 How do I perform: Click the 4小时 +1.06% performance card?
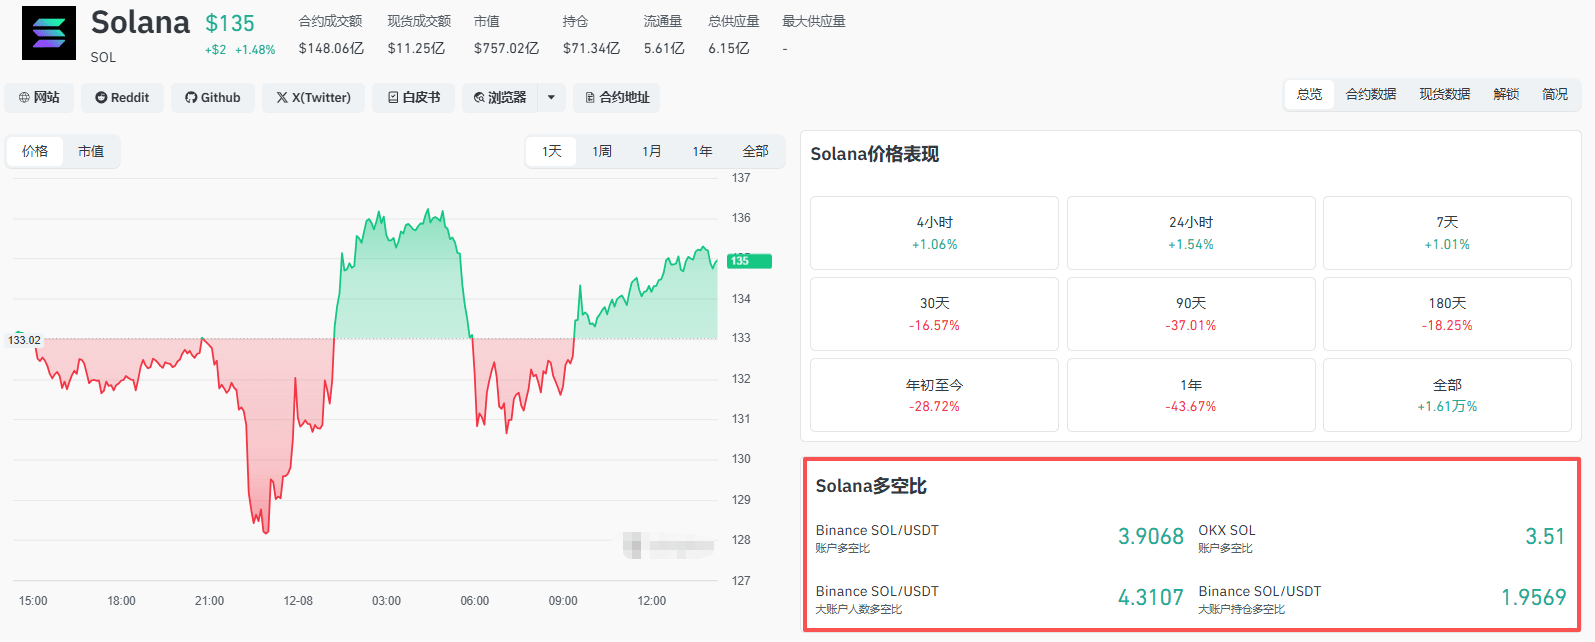pyautogui.click(x=934, y=233)
